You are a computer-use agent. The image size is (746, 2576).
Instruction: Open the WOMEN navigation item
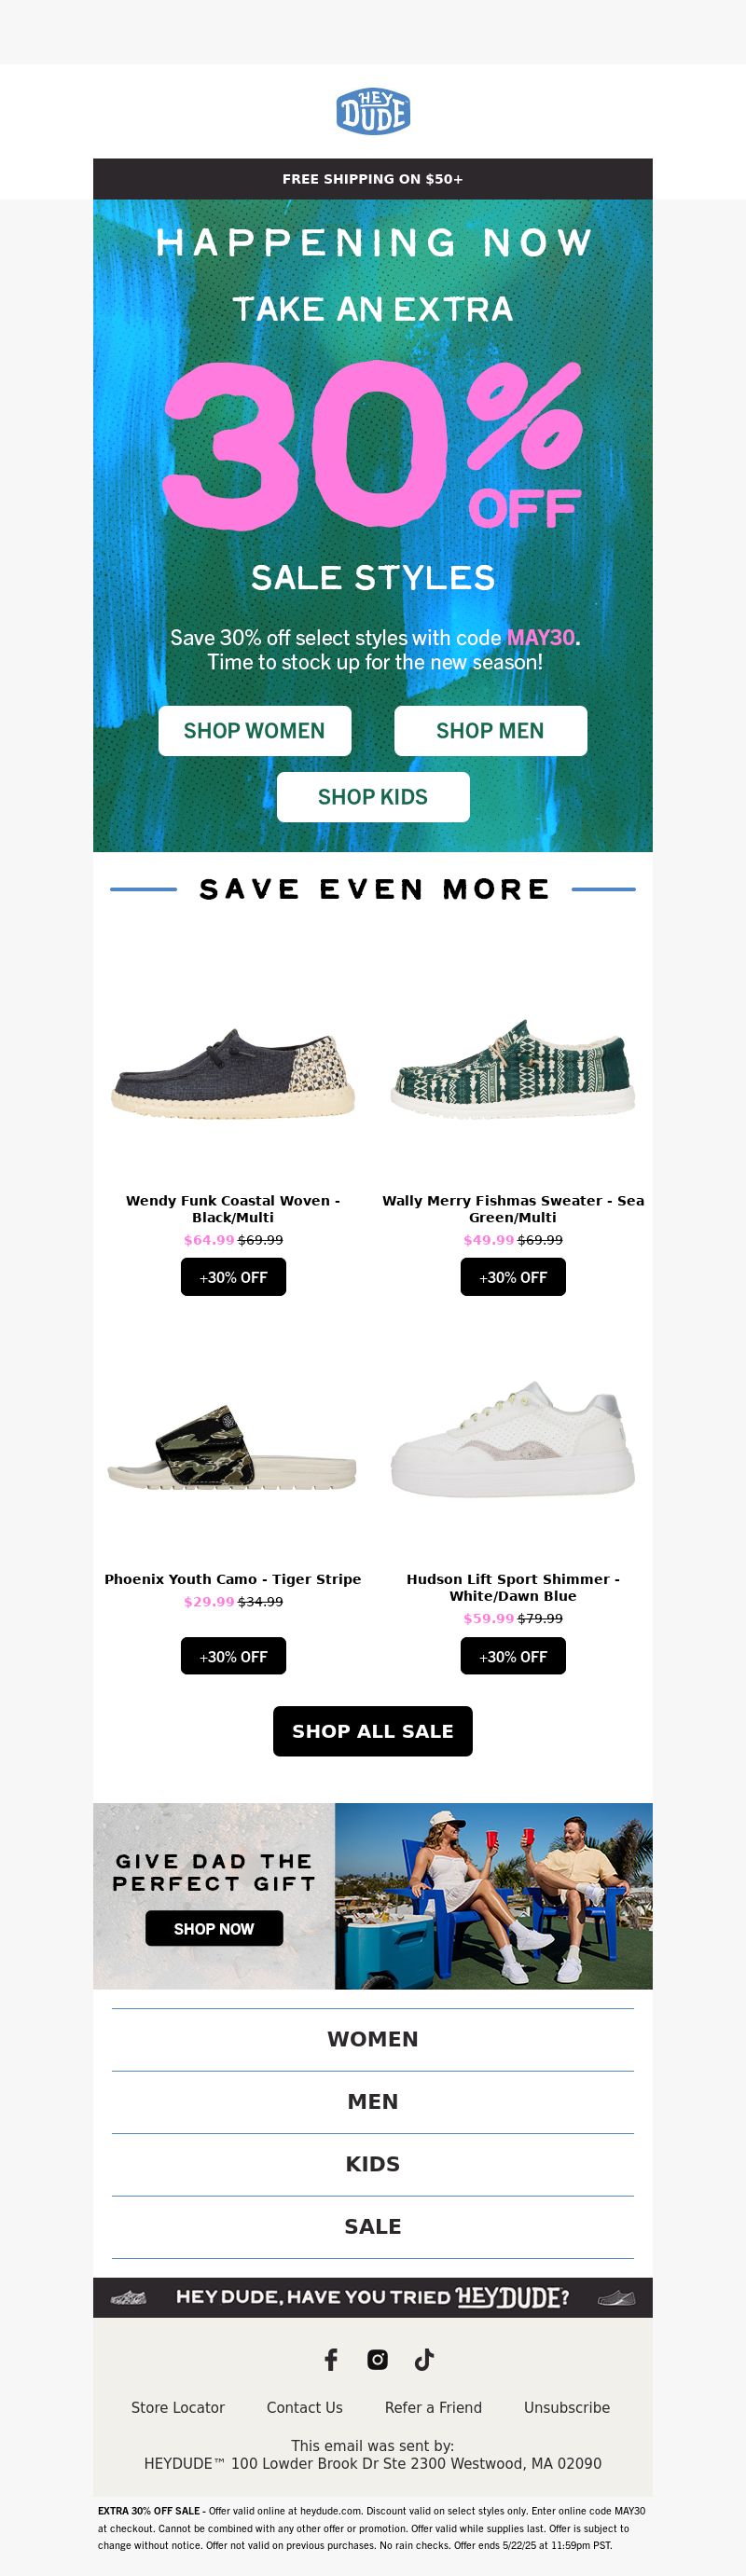pyautogui.click(x=373, y=2038)
